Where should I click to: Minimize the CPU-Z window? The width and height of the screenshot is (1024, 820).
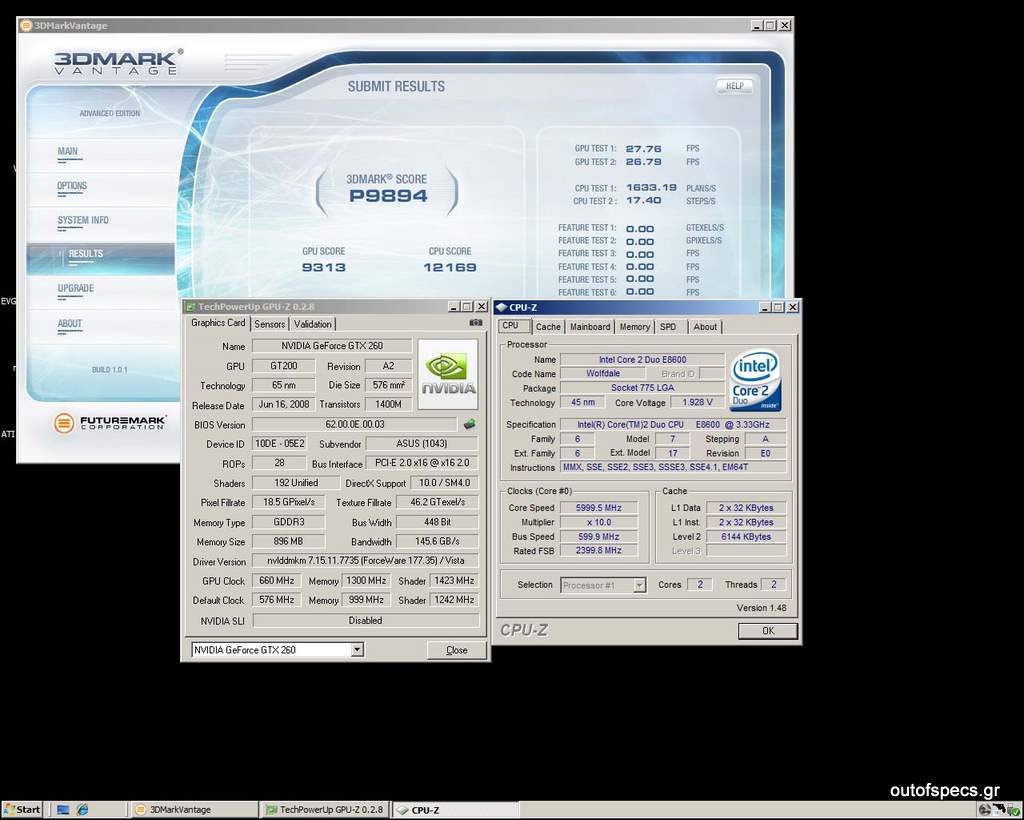(765, 308)
